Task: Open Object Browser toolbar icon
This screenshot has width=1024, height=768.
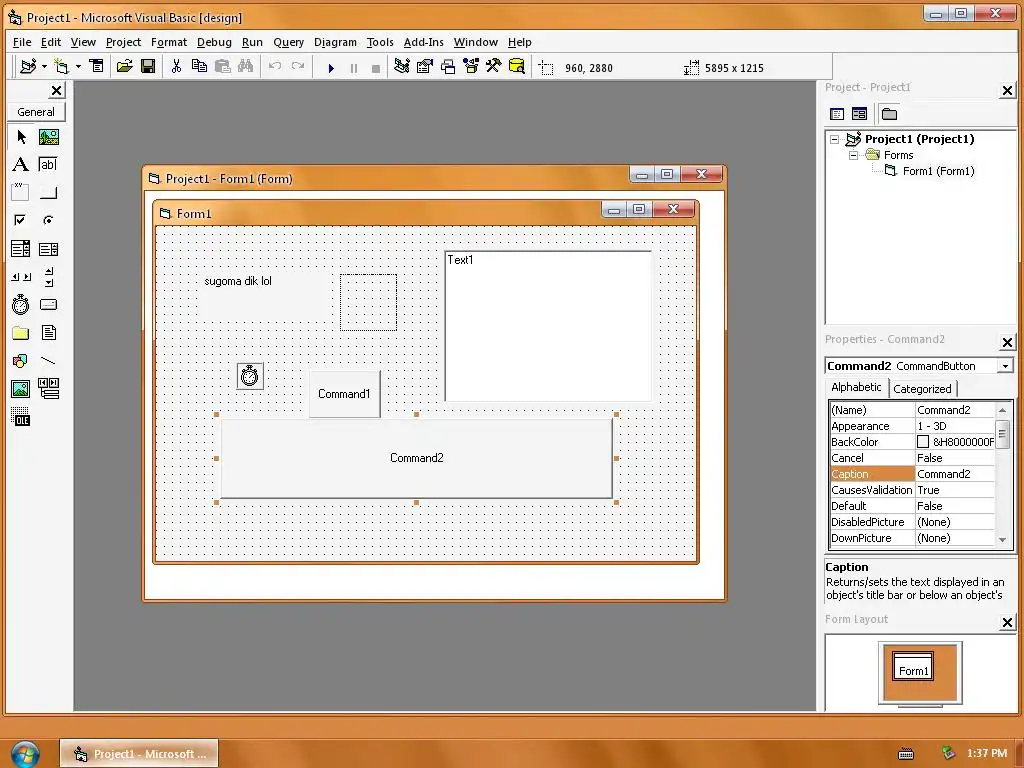Action: pyautogui.click(x=470, y=67)
